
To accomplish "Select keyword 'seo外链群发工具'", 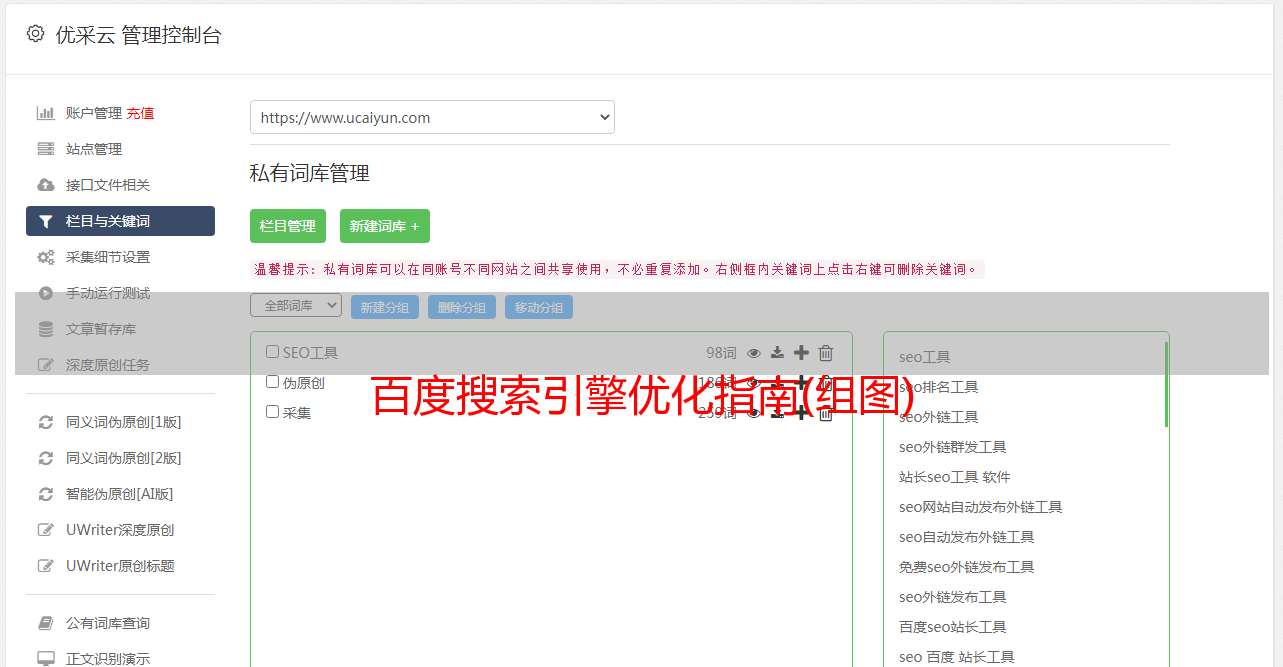I will click(x=953, y=447).
